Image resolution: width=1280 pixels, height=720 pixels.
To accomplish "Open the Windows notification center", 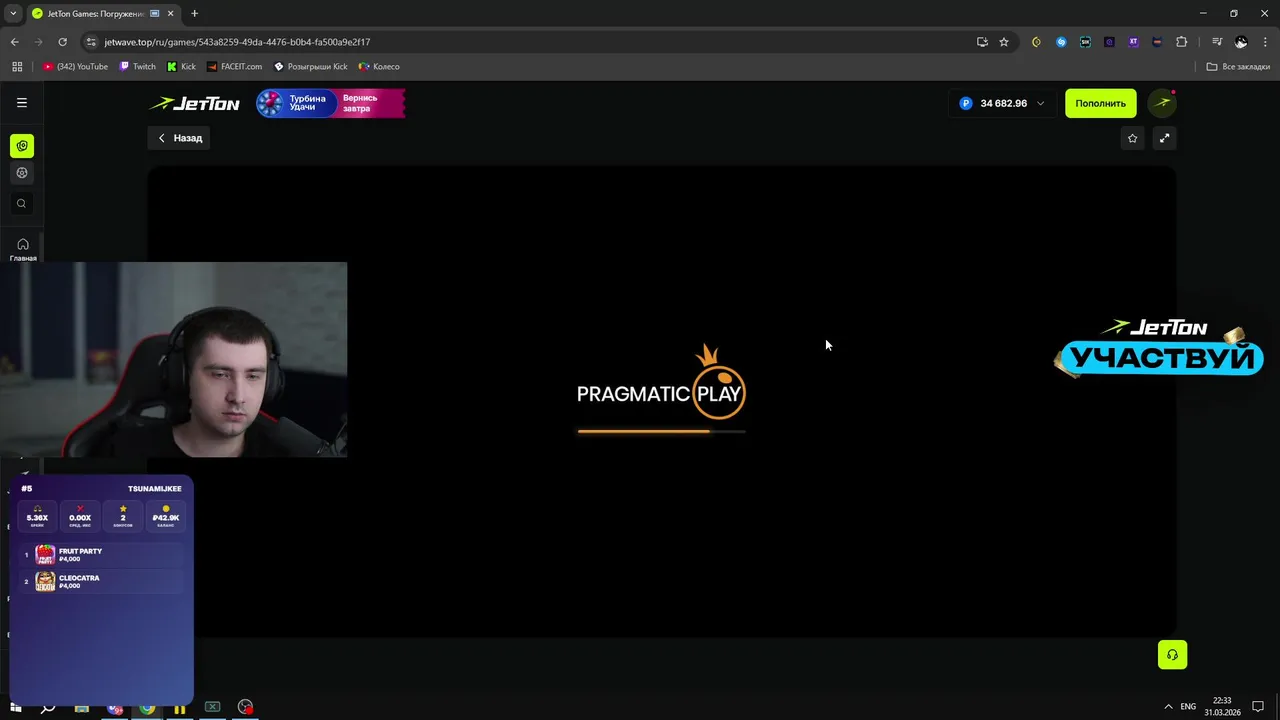I will (1258, 707).
